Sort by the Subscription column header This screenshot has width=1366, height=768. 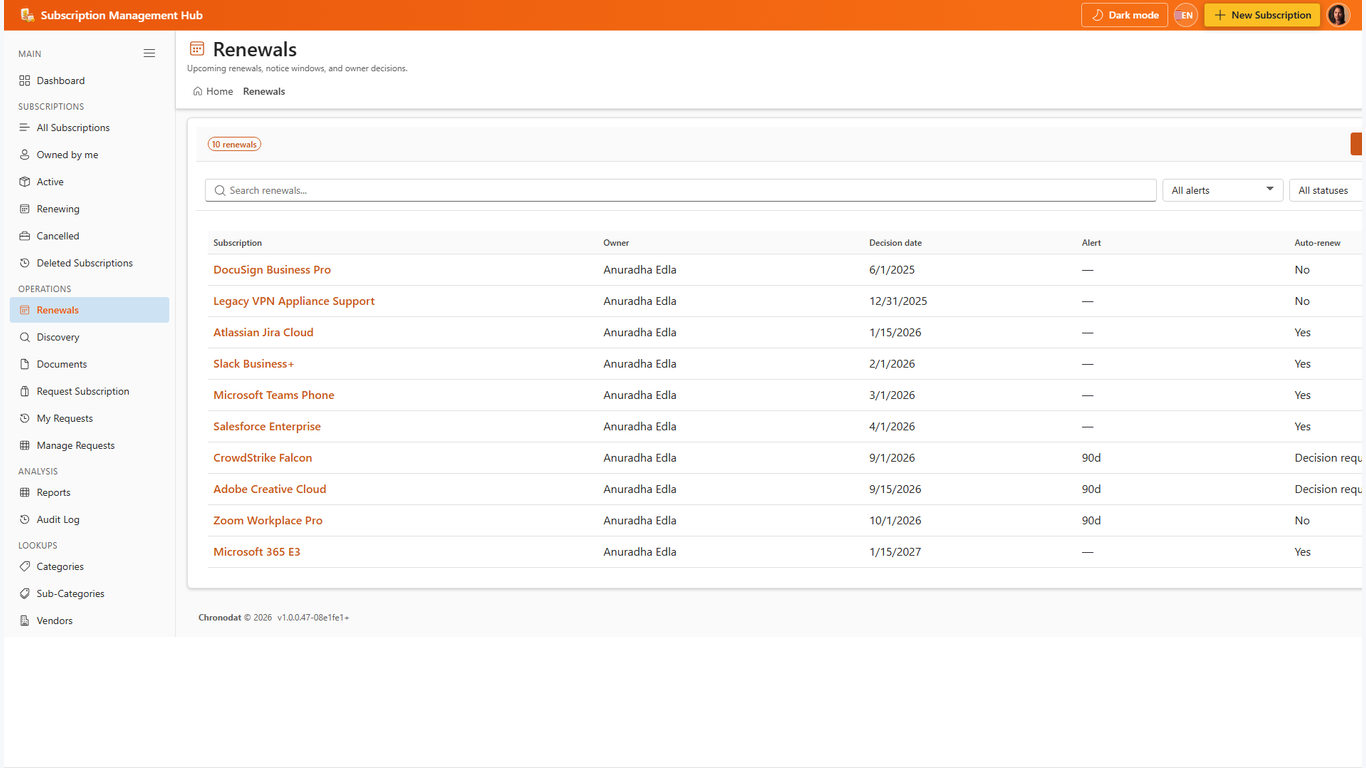click(x=238, y=243)
